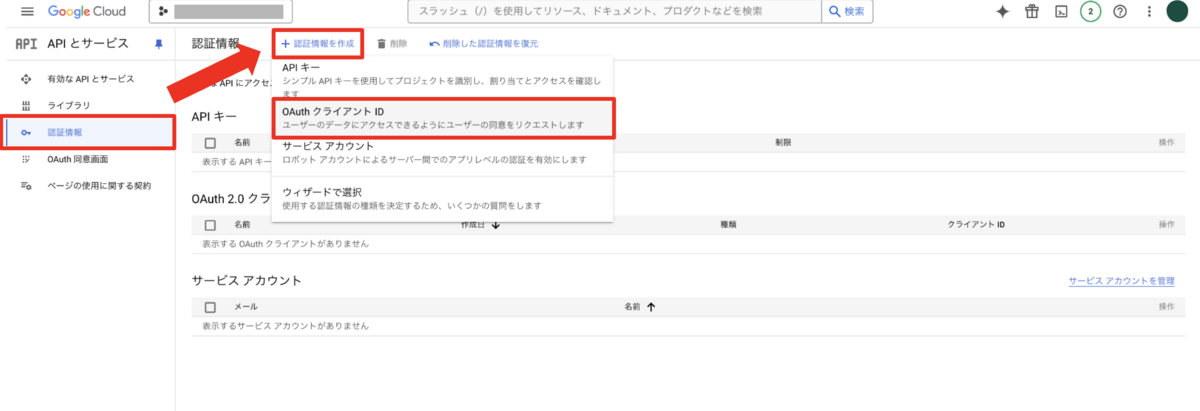This screenshot has width=1200, height=411.
Task: Open OAuth 同意画面 in the sidebar
Action: (77, 159)
